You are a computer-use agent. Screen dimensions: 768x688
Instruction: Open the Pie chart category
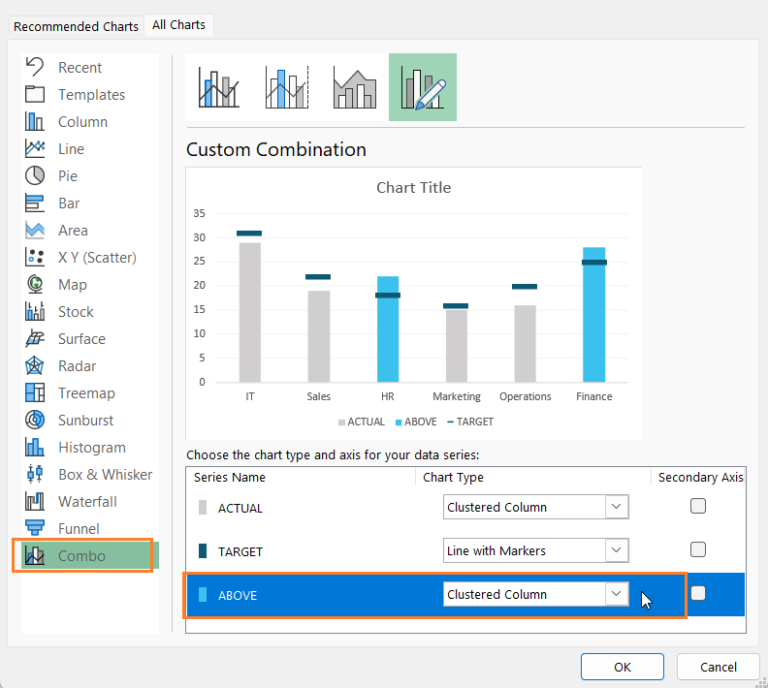[x=67, y=176]
